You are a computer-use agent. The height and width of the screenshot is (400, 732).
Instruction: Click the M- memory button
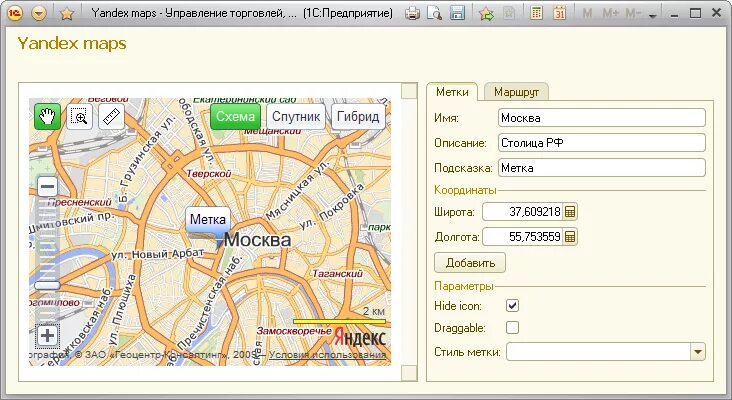pyautogui.click(x=633, y=14)
